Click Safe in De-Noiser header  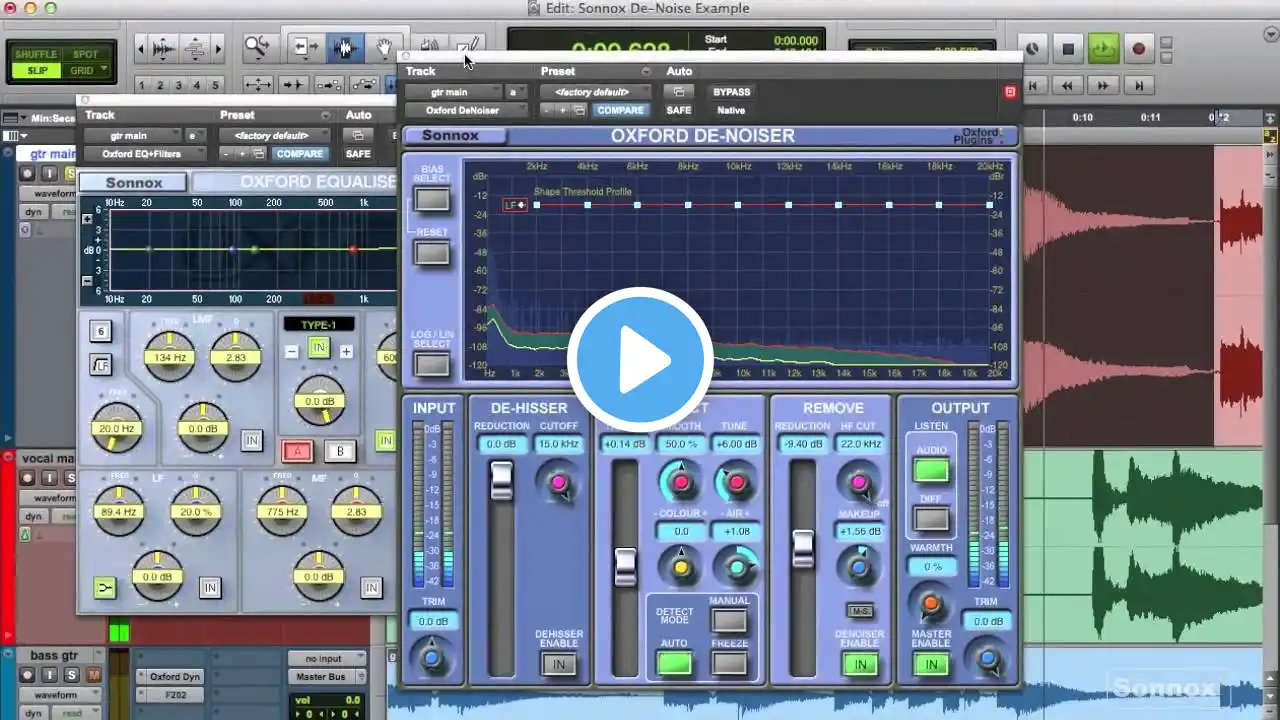coord(679,110)
